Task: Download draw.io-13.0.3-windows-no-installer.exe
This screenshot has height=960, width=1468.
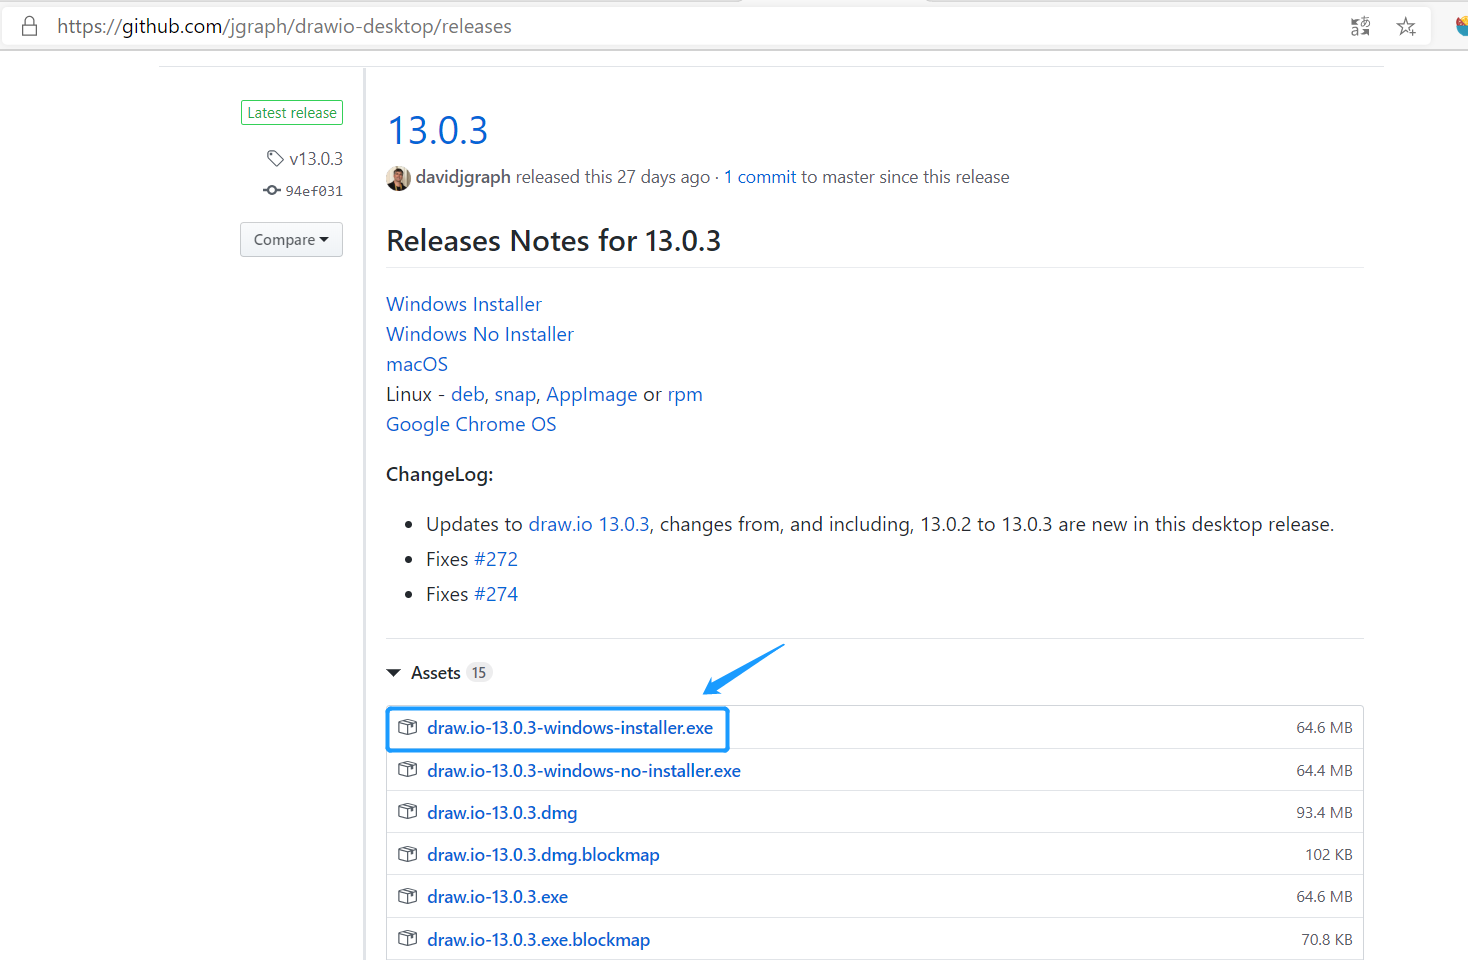Action: tap(584, 771)
